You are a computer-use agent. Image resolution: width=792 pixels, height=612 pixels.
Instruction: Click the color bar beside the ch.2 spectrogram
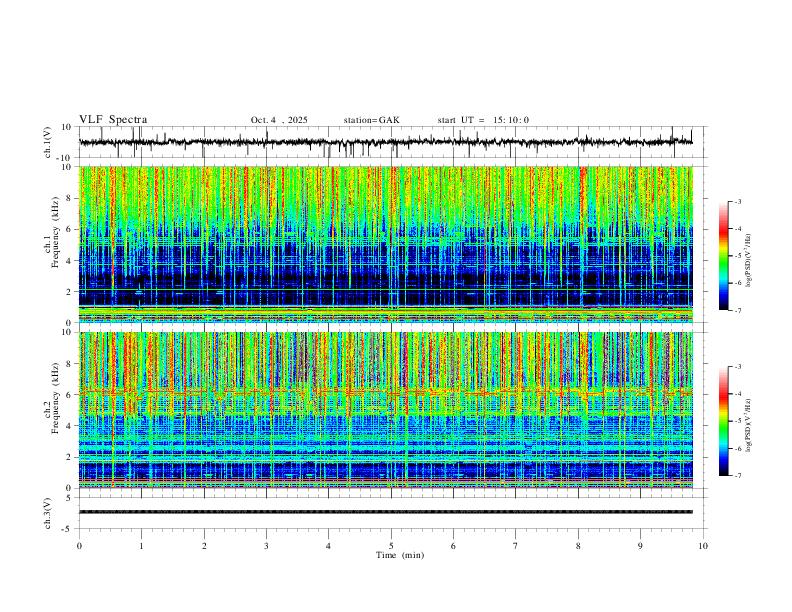723,421
